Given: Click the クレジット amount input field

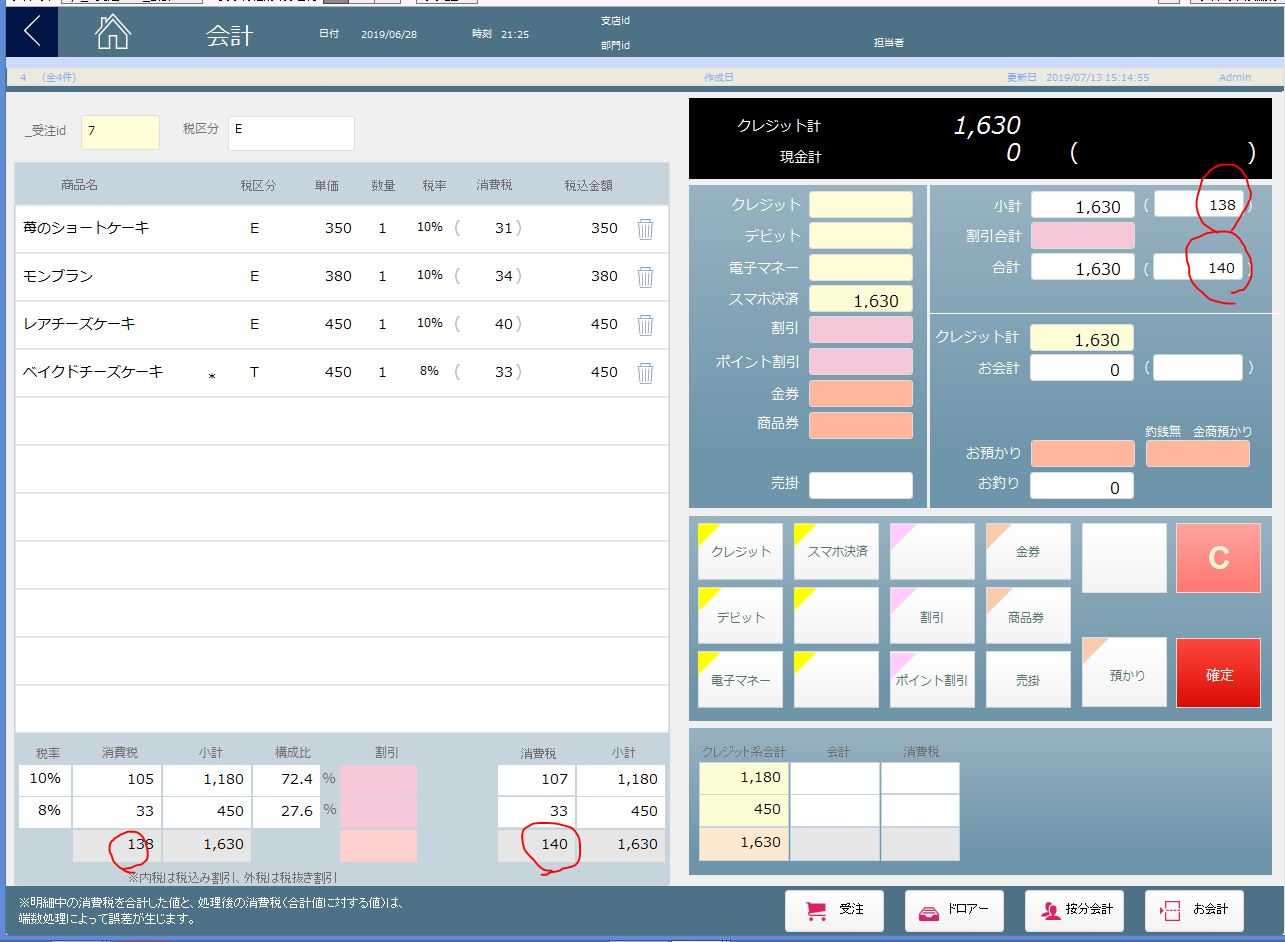Looking at the screenshot, I should [x=861, y=204].
